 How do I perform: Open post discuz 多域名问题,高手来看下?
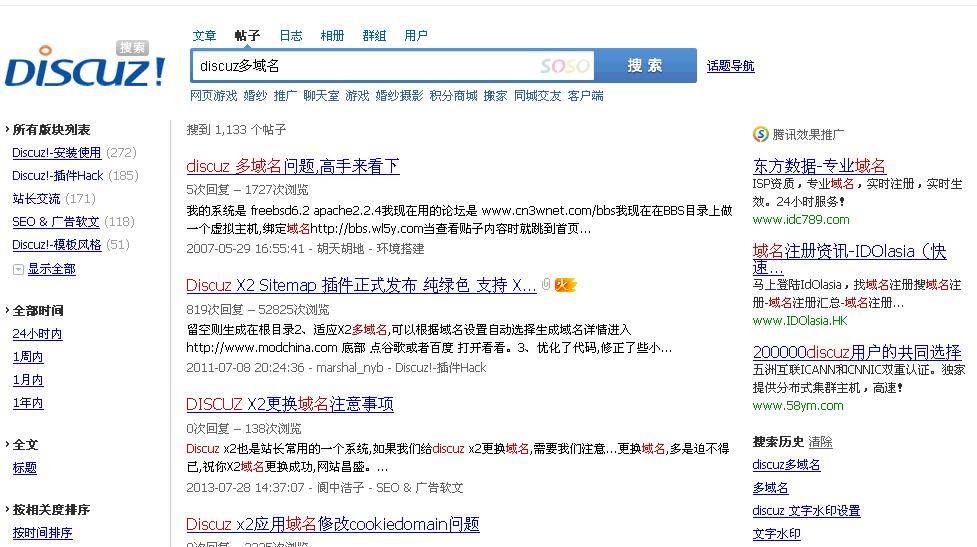point(293,166)
